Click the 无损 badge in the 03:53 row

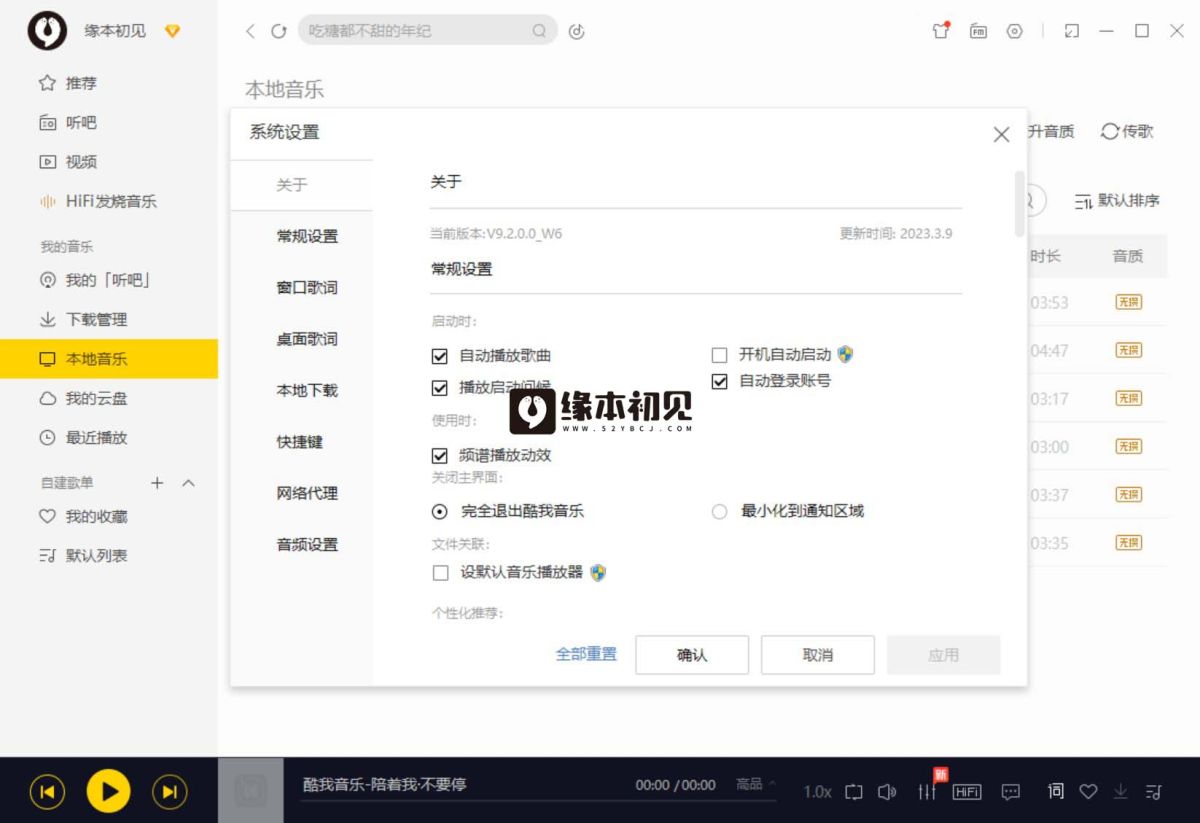pyautogui.click(x=1128, y=302)
